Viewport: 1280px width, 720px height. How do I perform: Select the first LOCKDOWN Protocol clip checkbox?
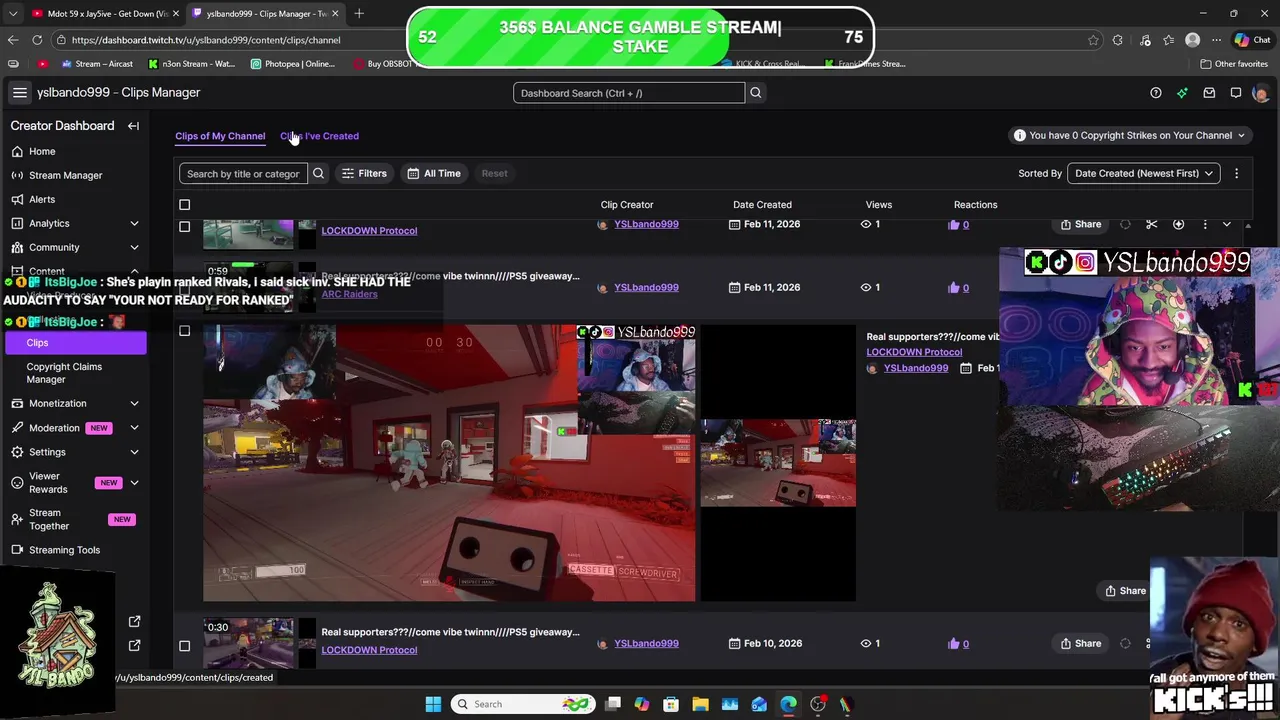(x=184, y=227)
